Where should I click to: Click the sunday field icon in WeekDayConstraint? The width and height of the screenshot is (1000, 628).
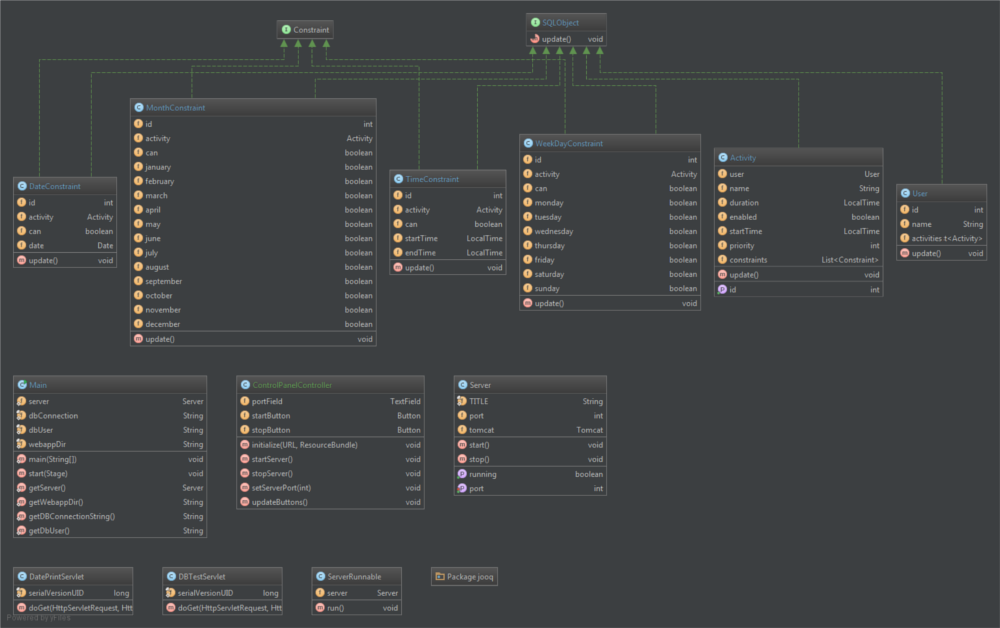(528, 289)
